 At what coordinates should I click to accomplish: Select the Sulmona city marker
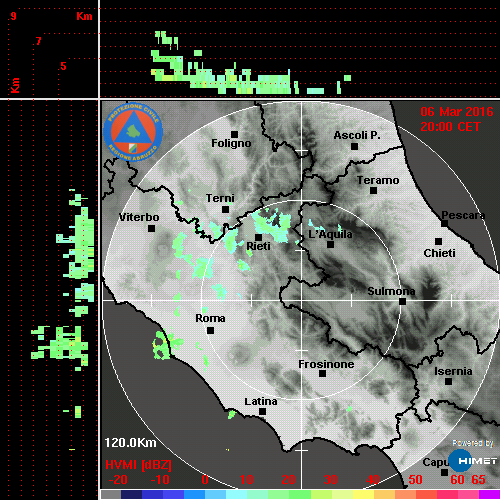pyautogui.click(x=402, y=301)
